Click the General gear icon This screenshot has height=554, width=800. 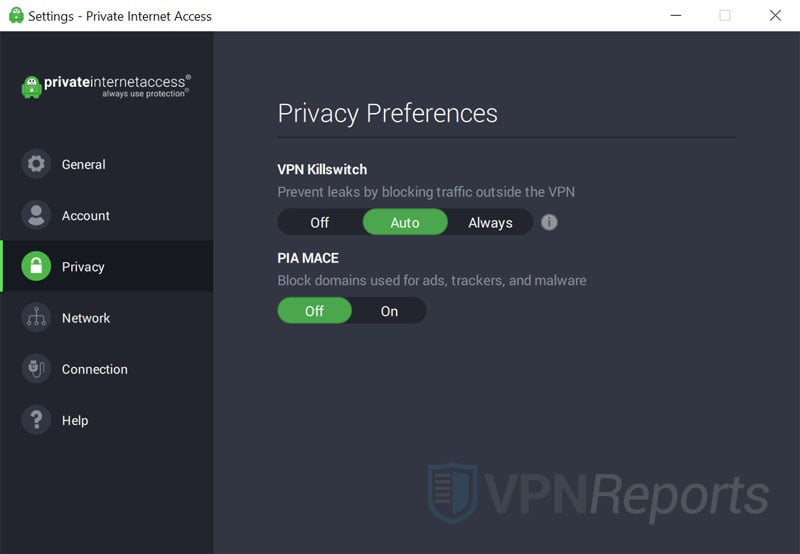pyautogui.click(x=36, y=164)
